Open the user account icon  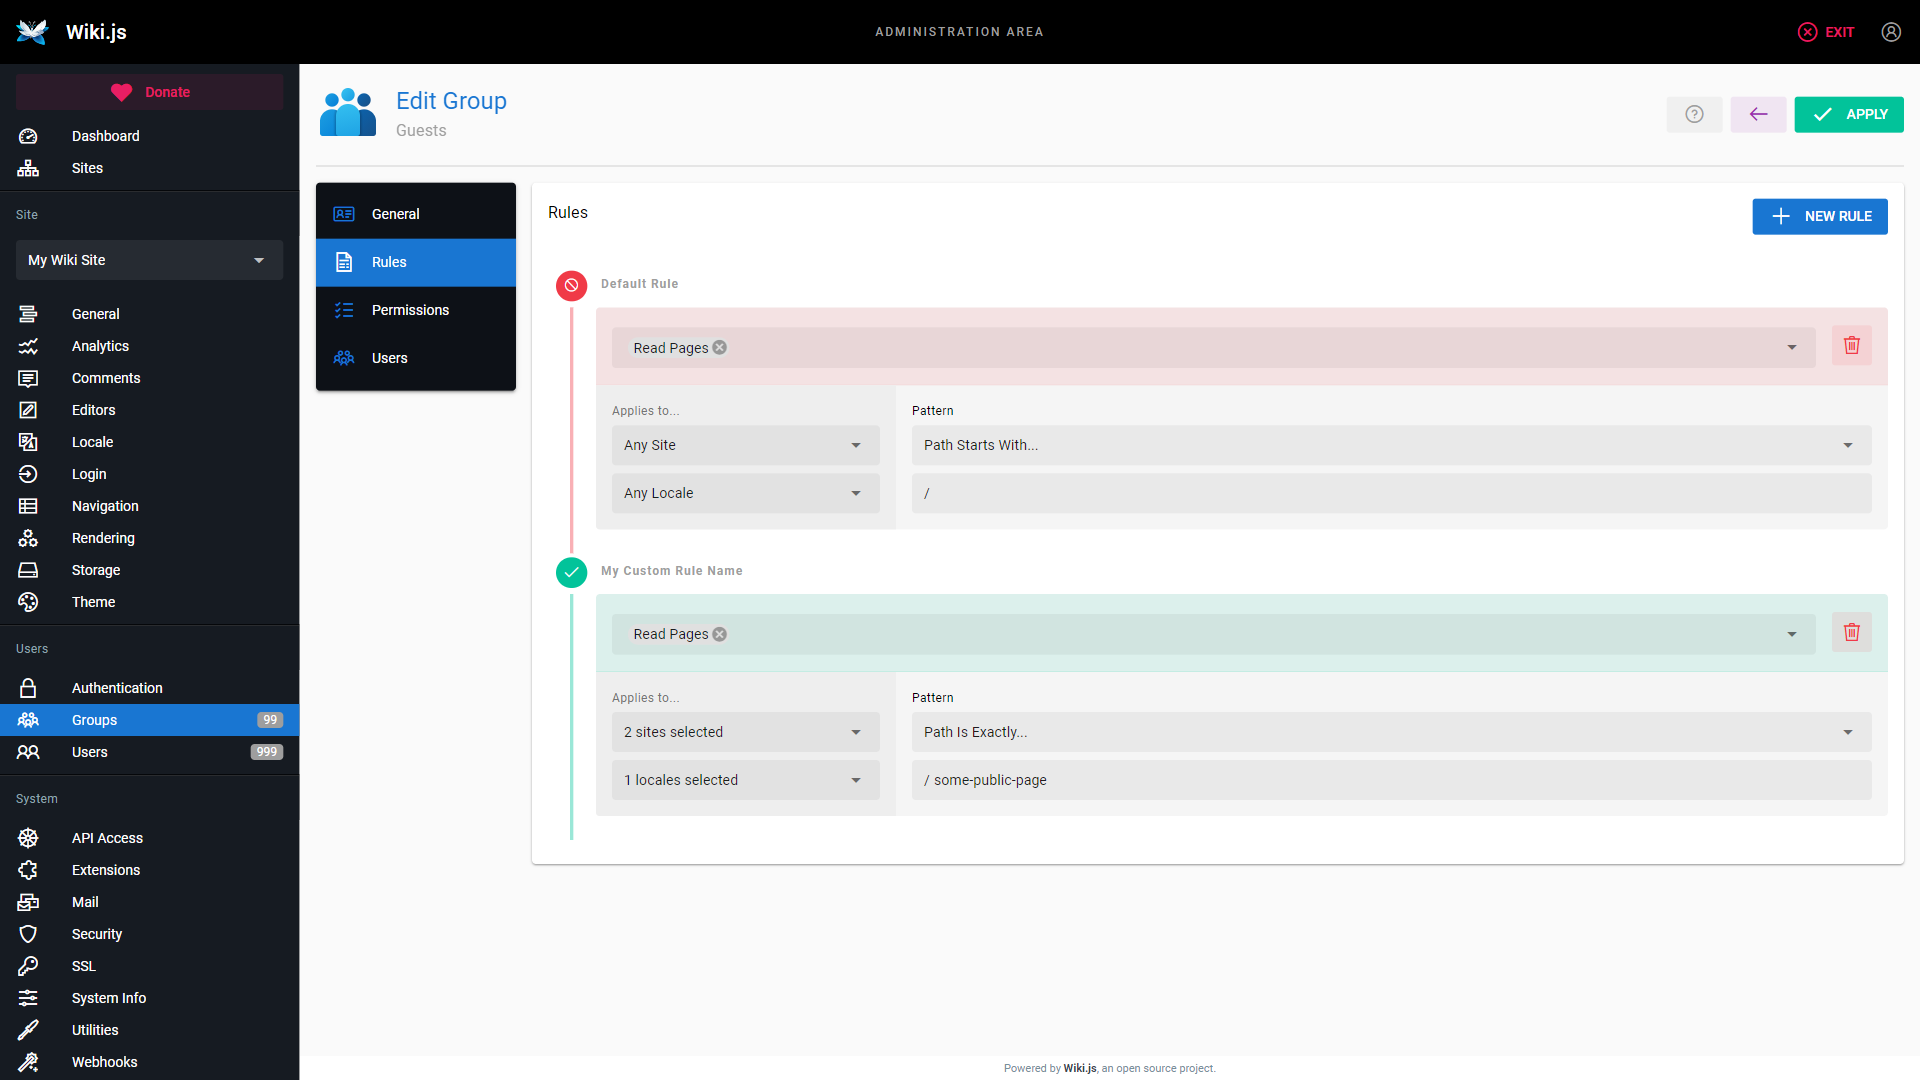[x=1890, y=32]
